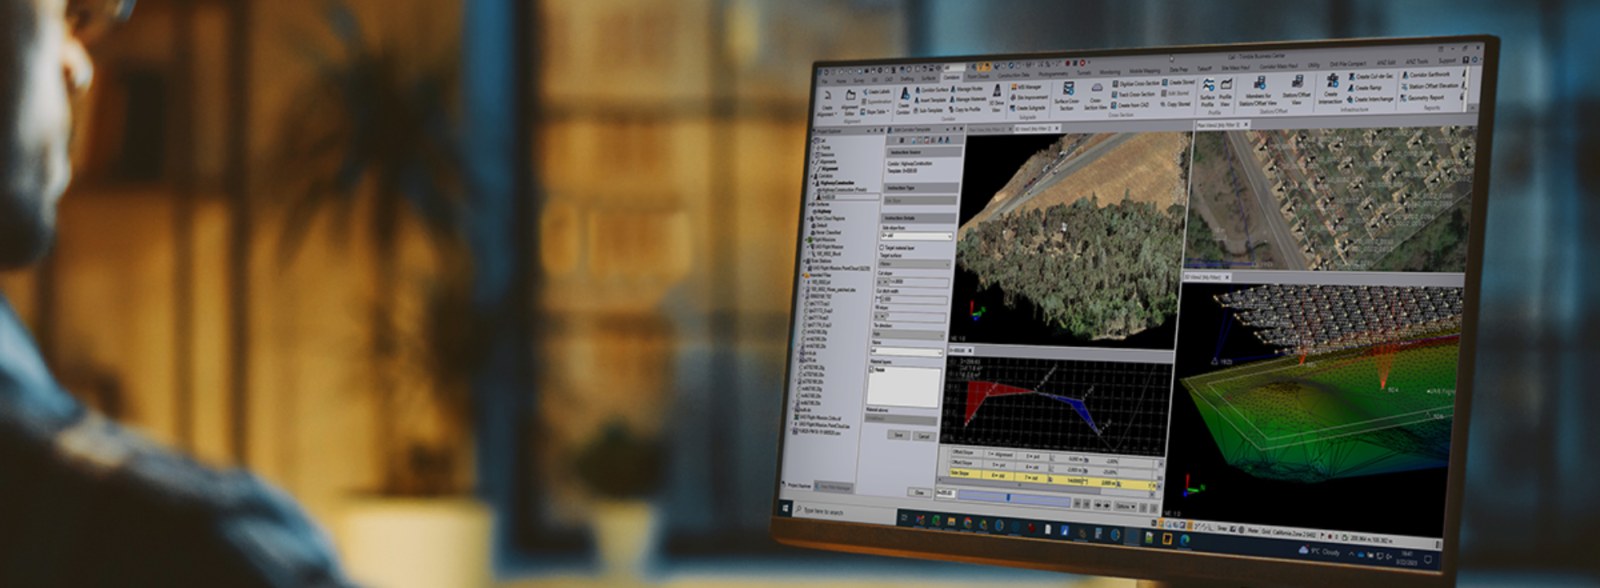Open the Manage Materials command

[969, 99]
